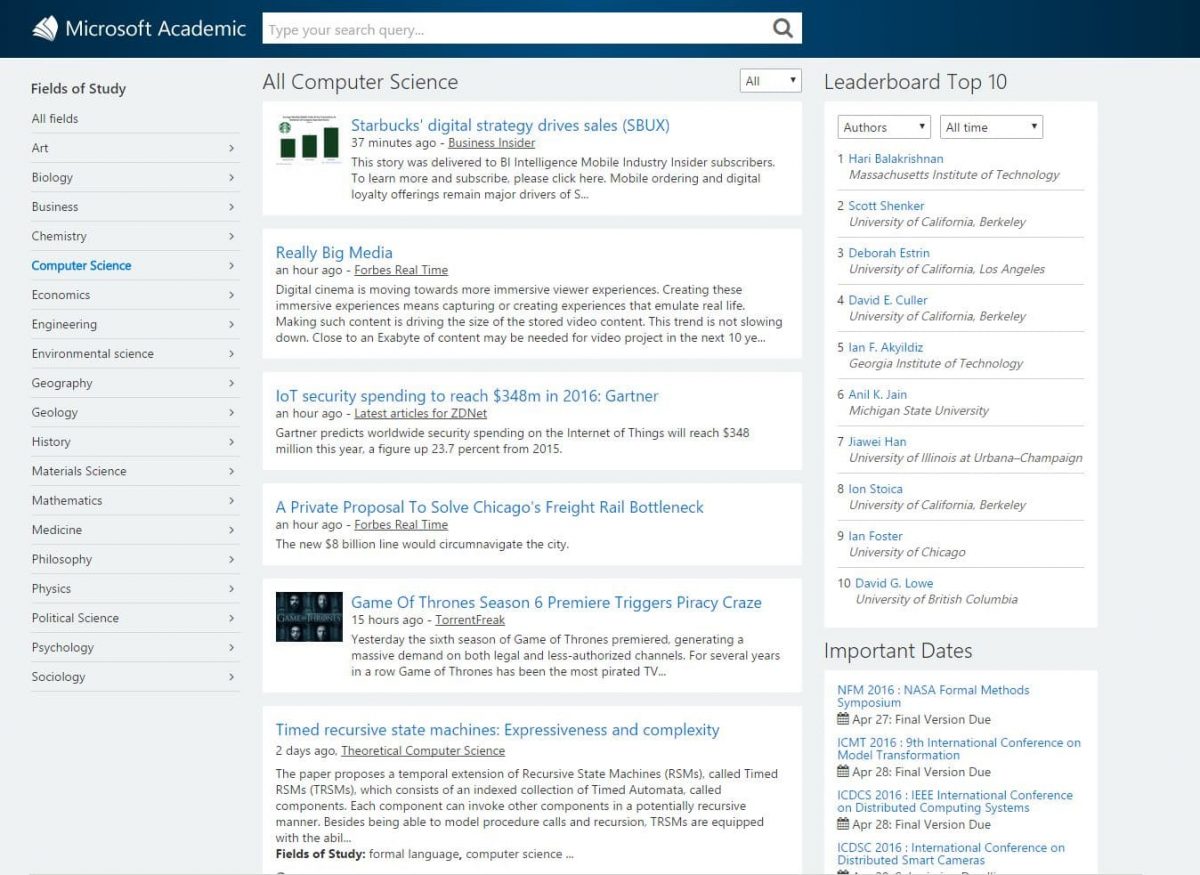The width and height of the screenshot is (1200, 875).
Task: Click Georgia Institute of Technology affiliation
Action: coord(936,363)
